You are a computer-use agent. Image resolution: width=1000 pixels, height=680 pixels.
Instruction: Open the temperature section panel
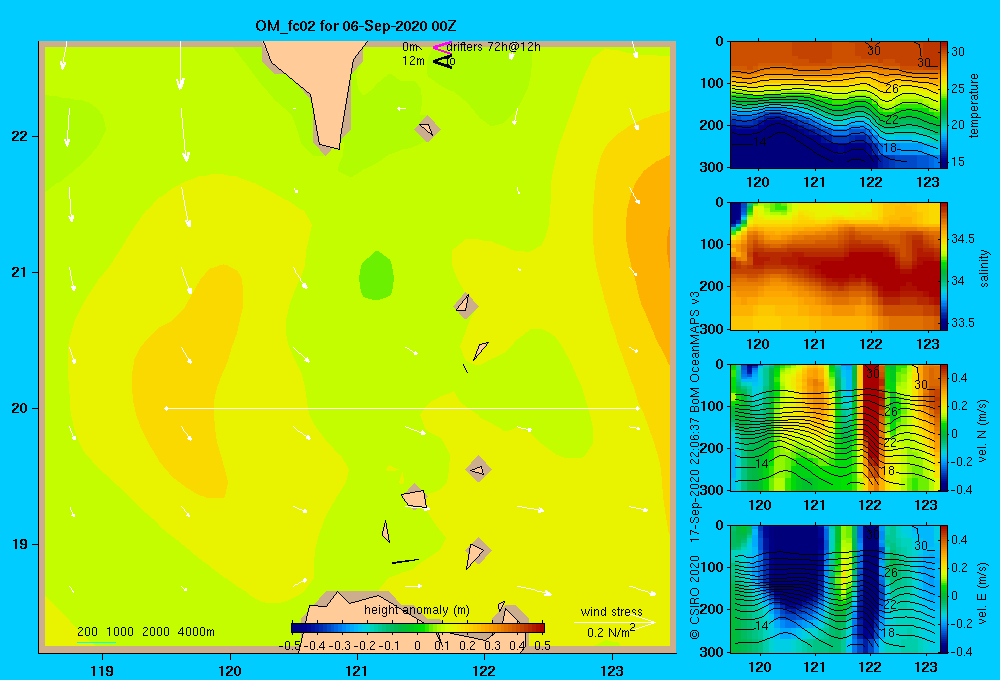tap(834, 105)
